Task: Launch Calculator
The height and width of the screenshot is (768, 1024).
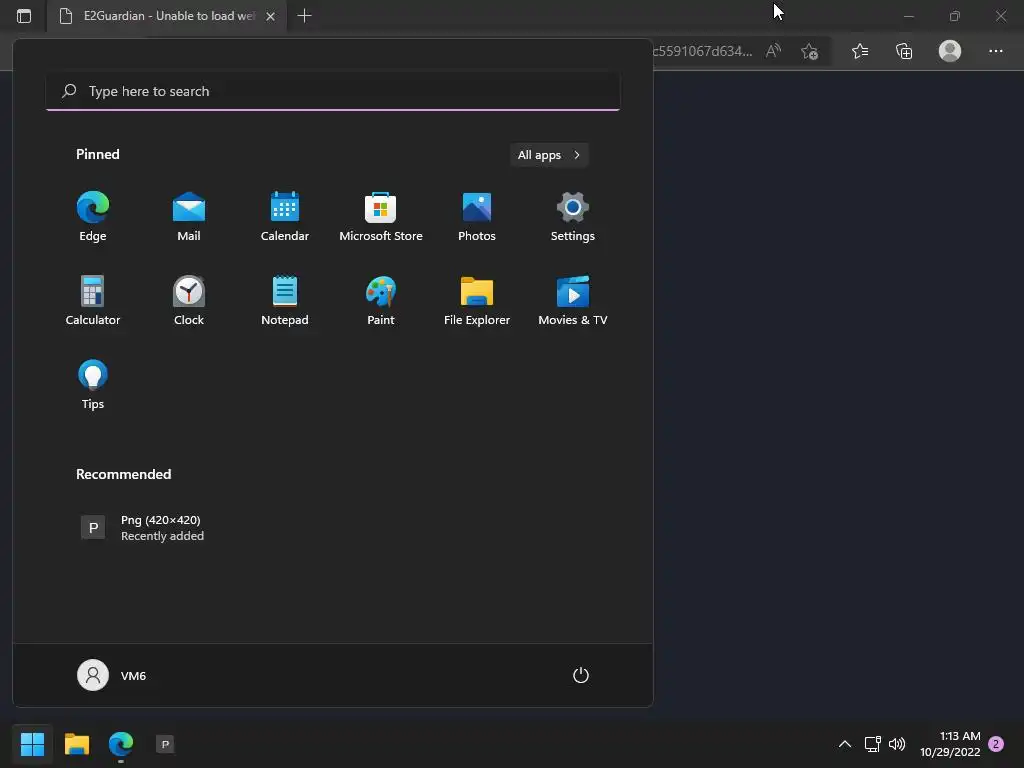Action: coord(93,300)
